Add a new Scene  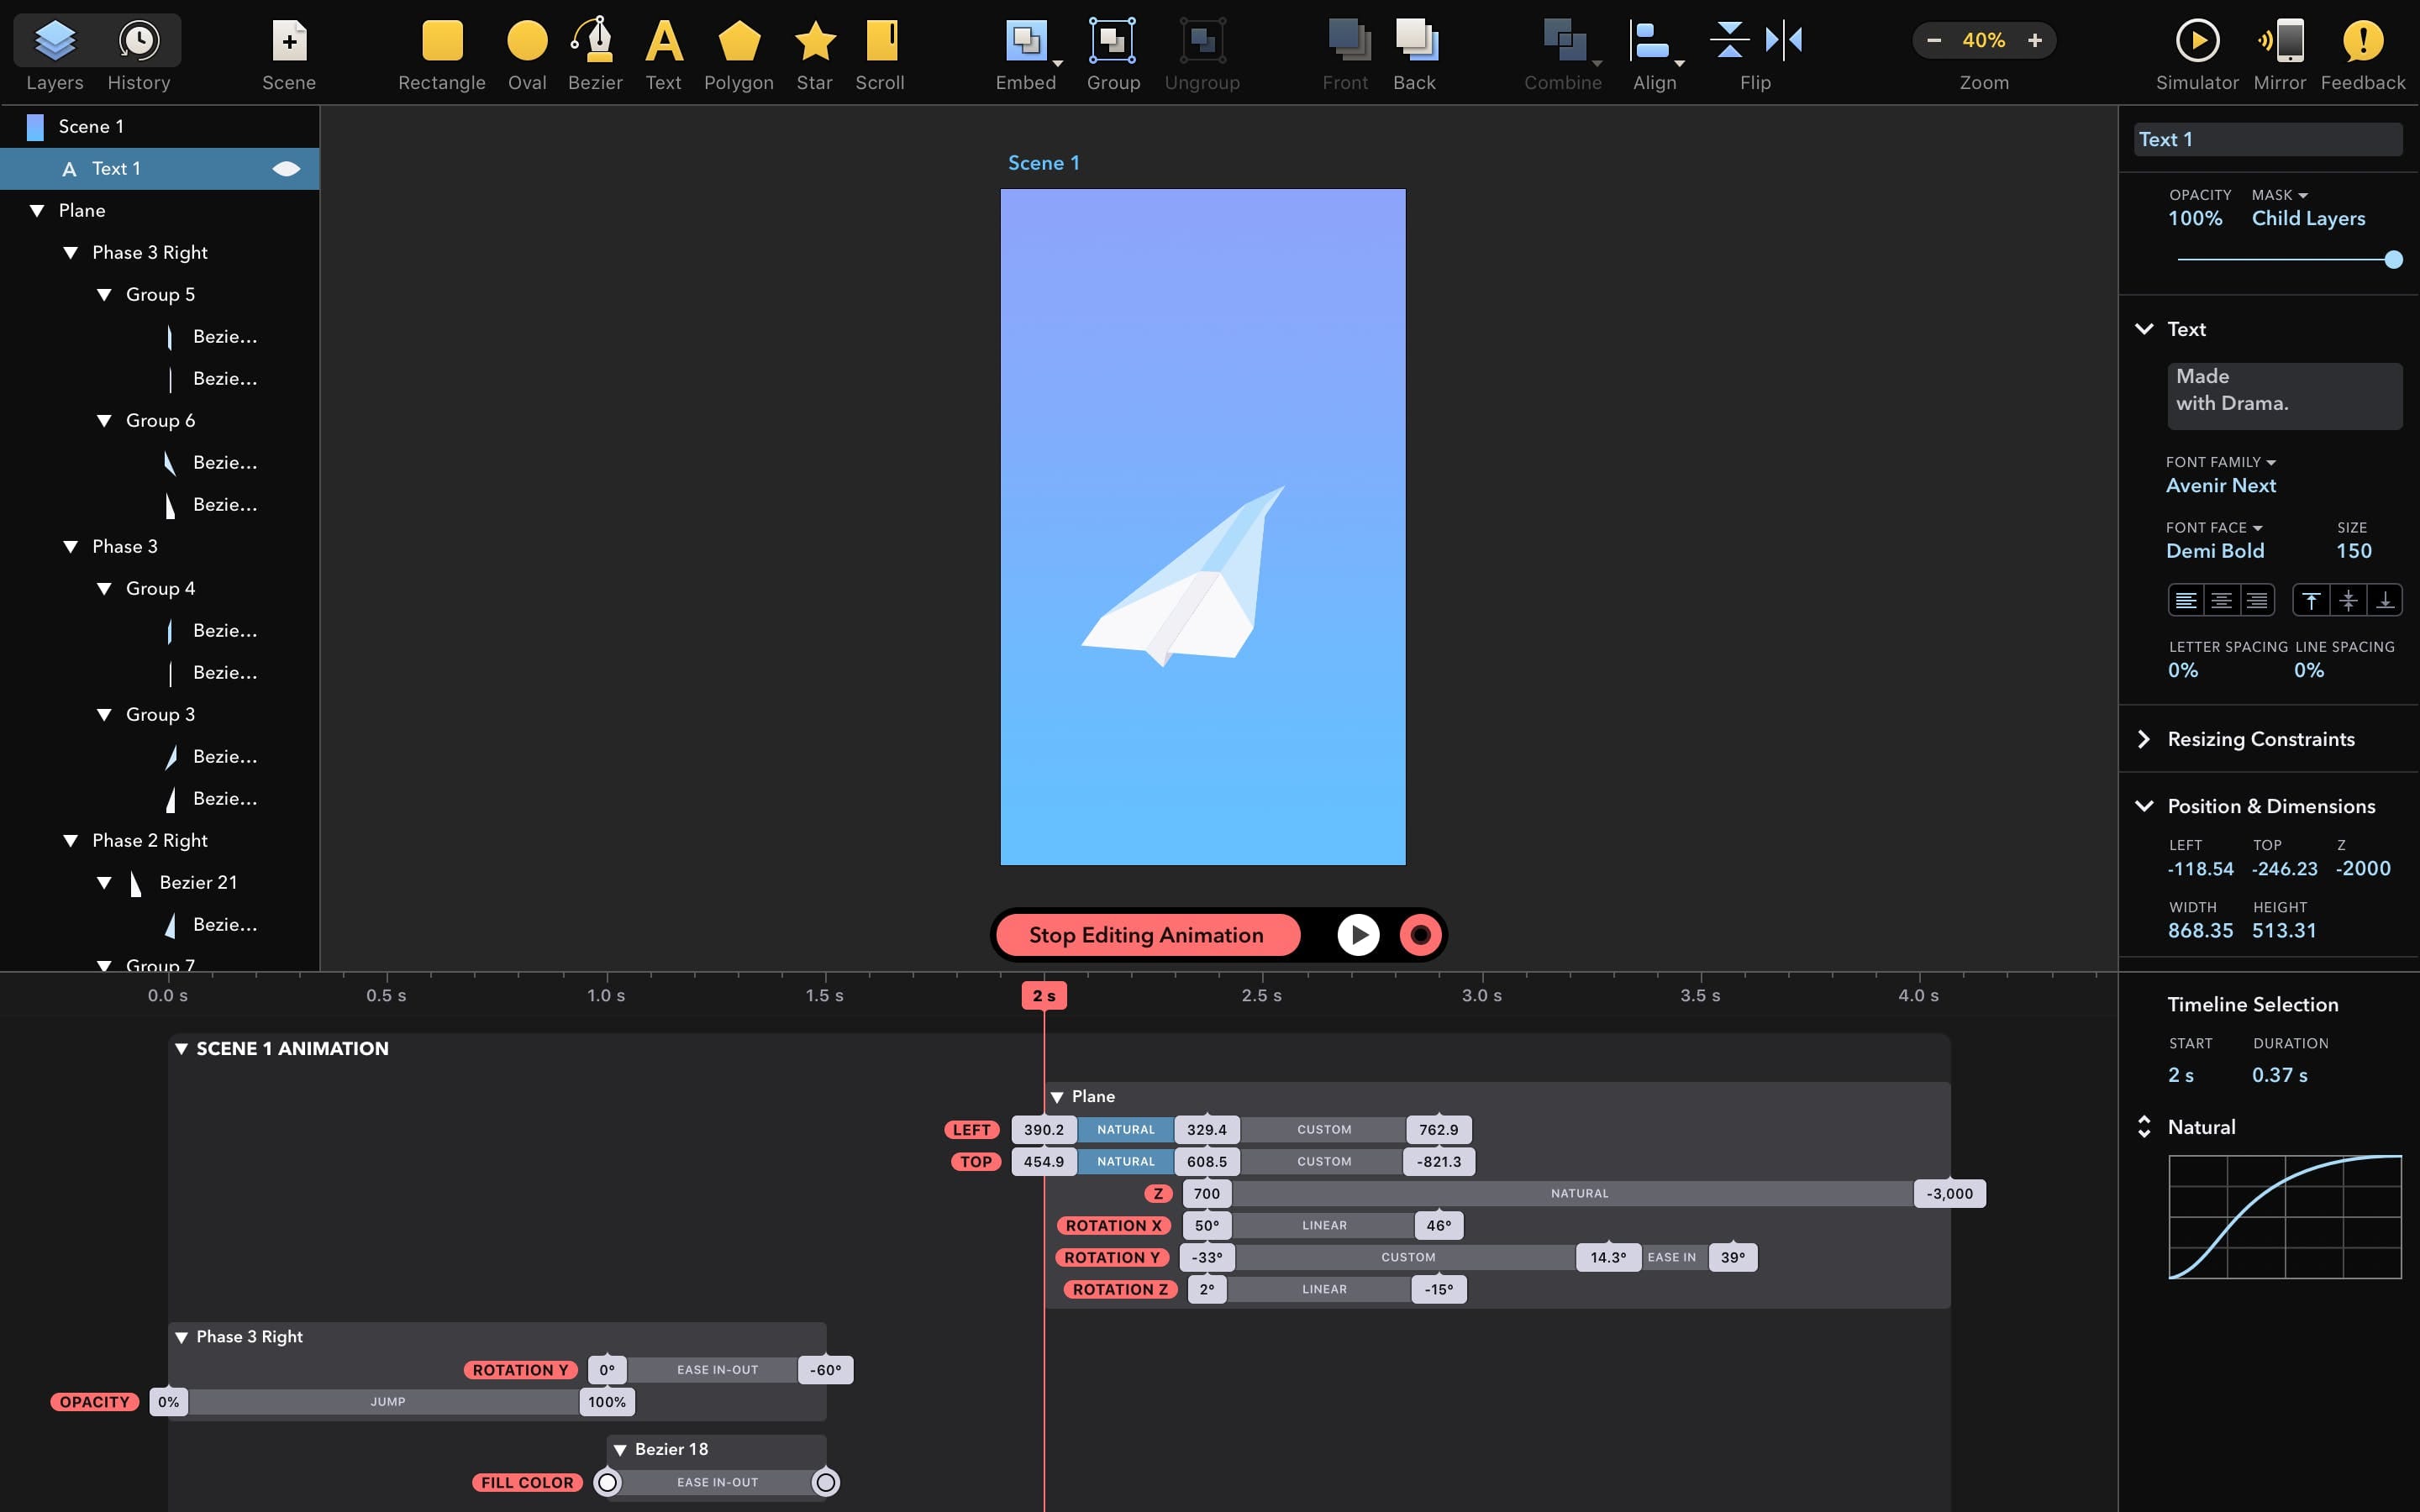[x=289, y=42]
